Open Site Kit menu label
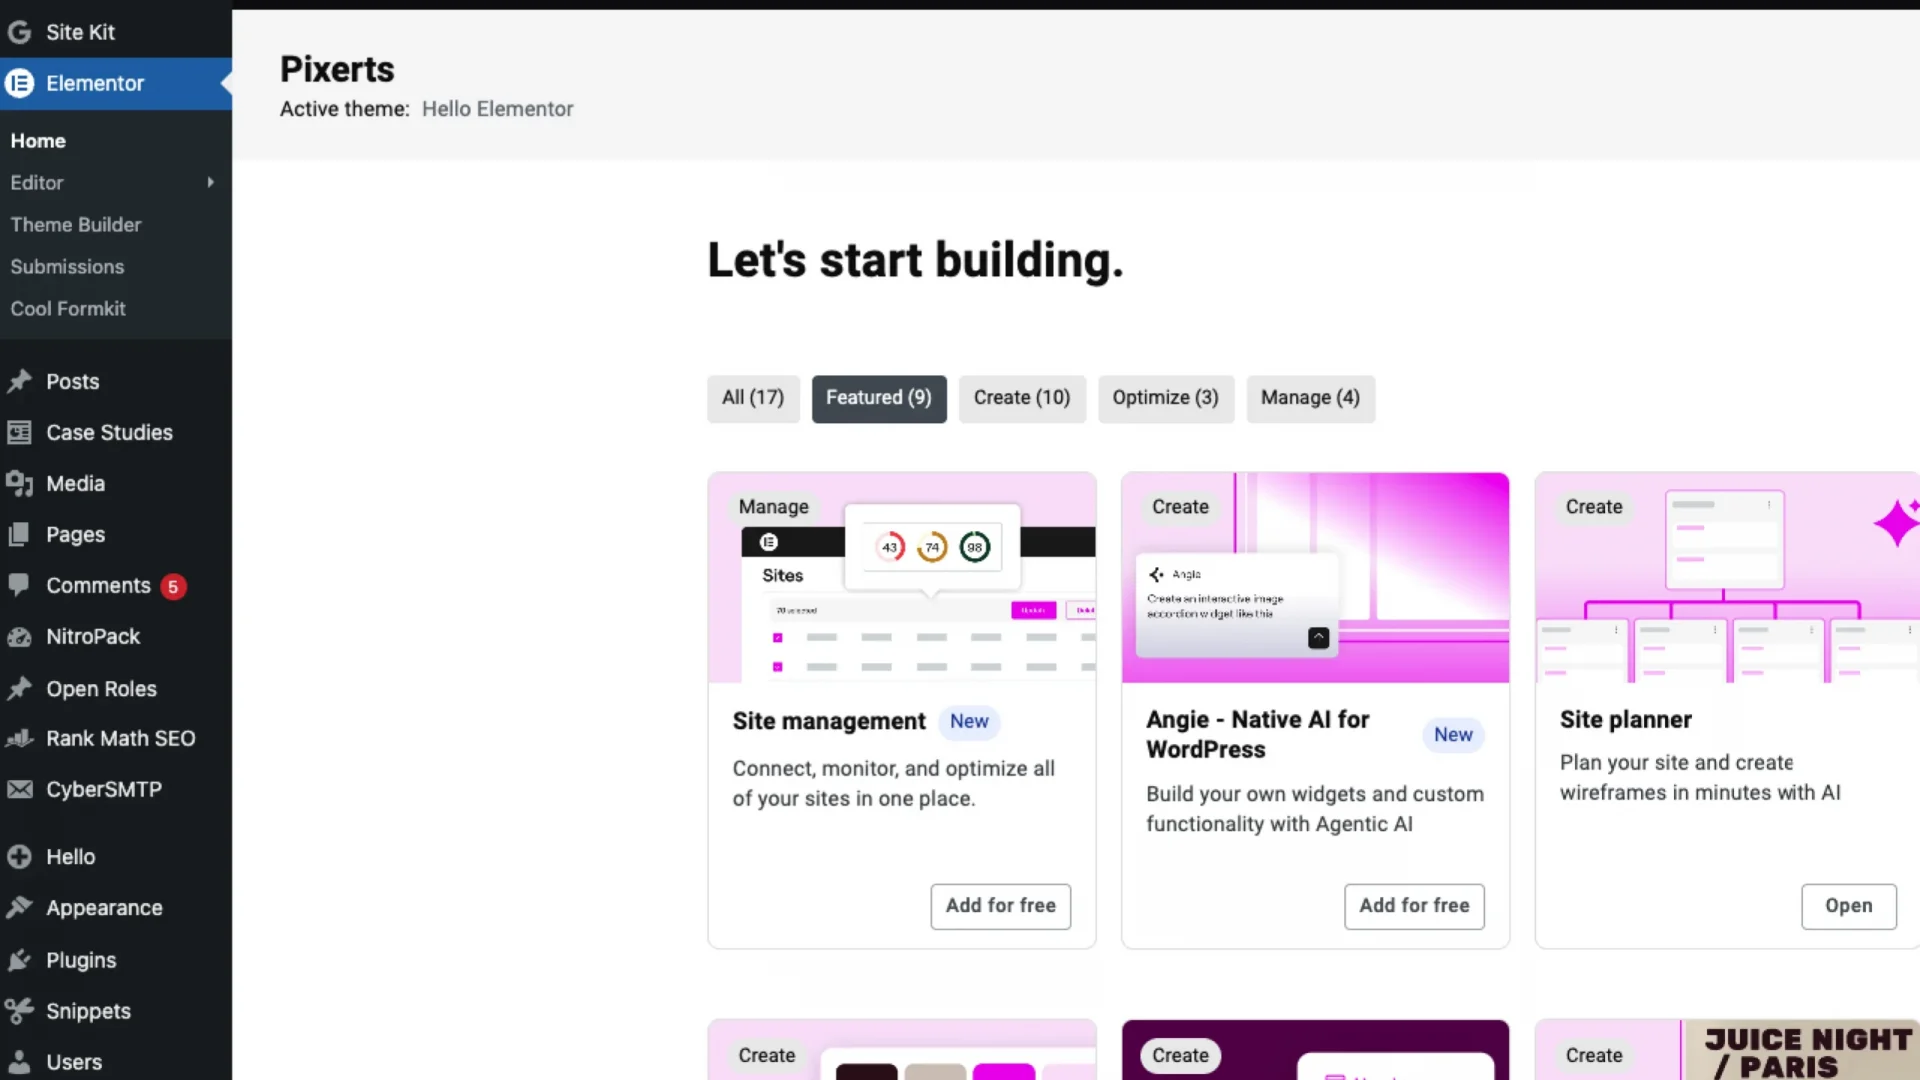Image resolution: width=1920 pixels, height=1080 pixels. (x=80, y=32)
